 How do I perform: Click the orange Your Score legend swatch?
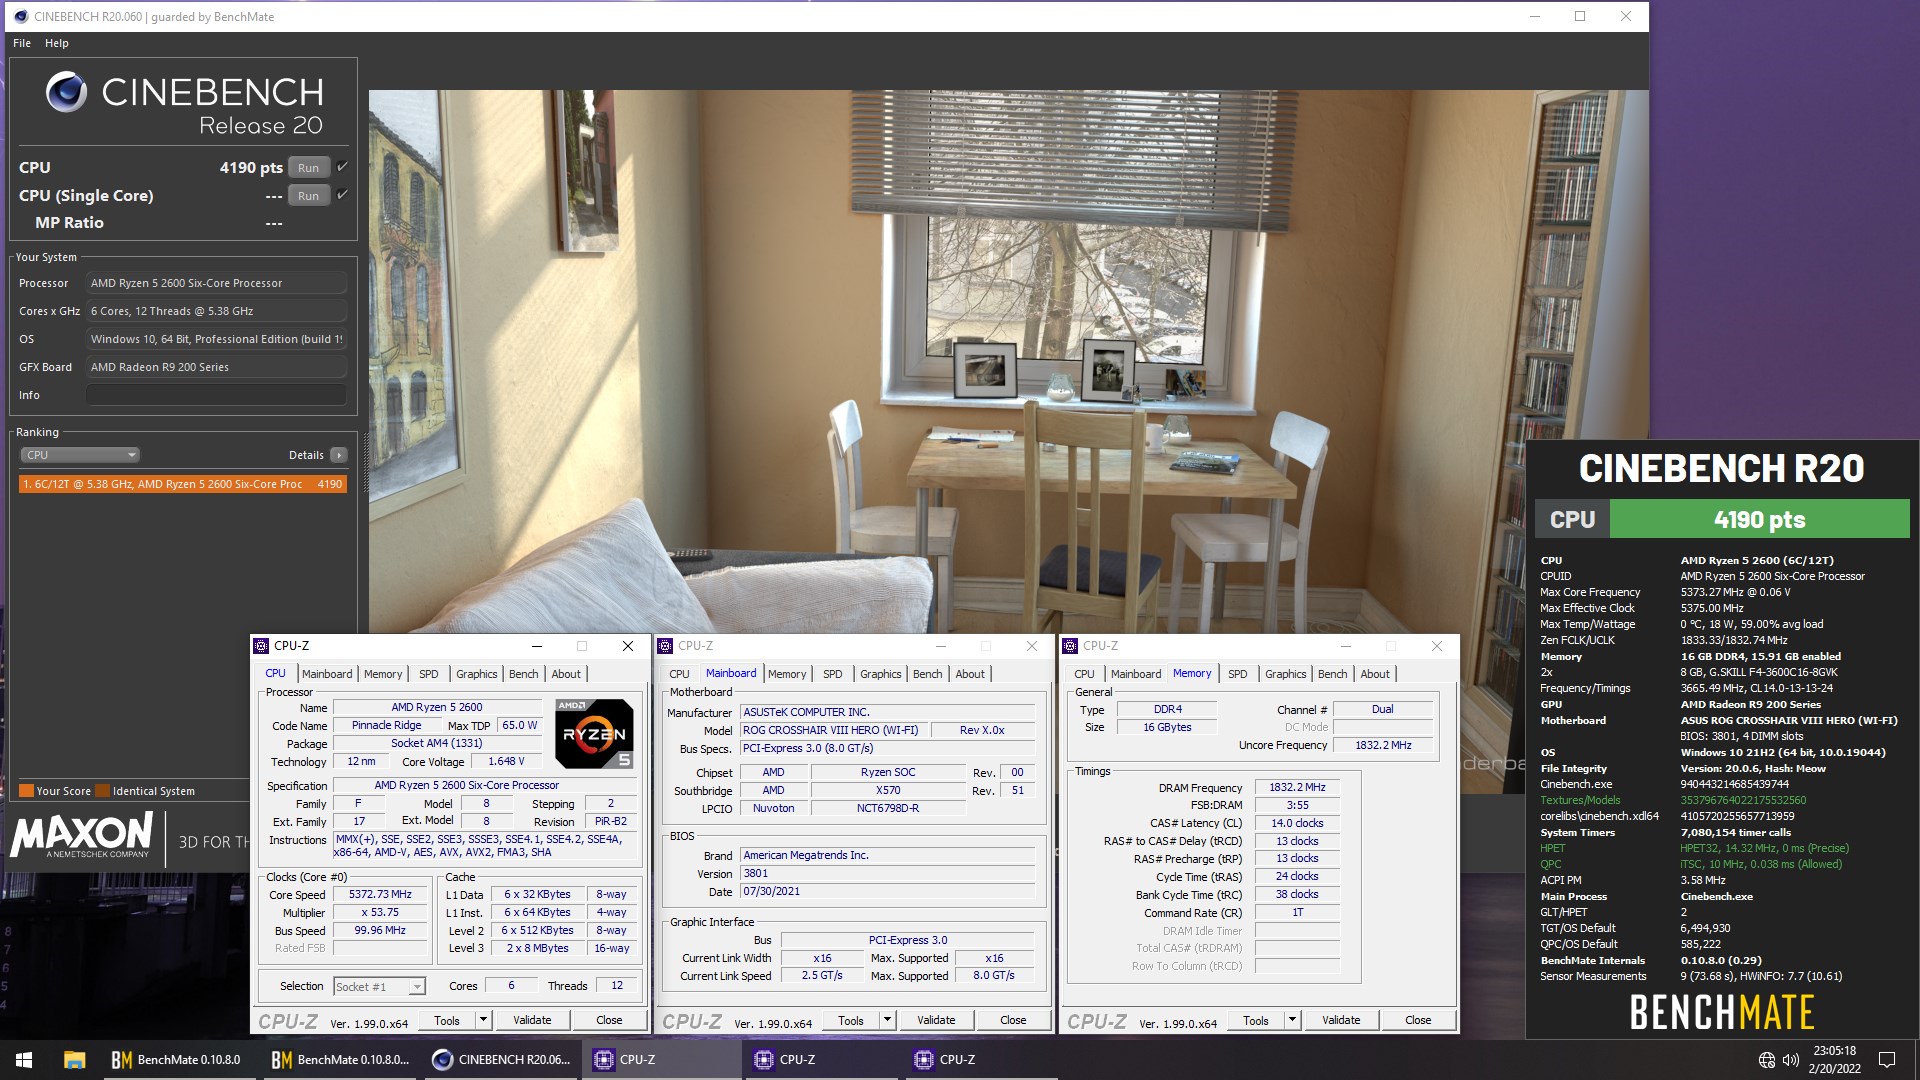(x=26, y=791)
